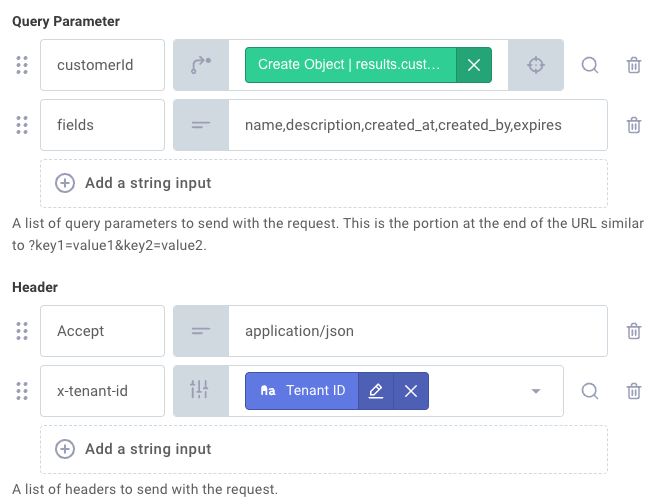This screenshot has height=503, width=667.
Task: Click the text type icon beside fields
Action: point(201,125)
